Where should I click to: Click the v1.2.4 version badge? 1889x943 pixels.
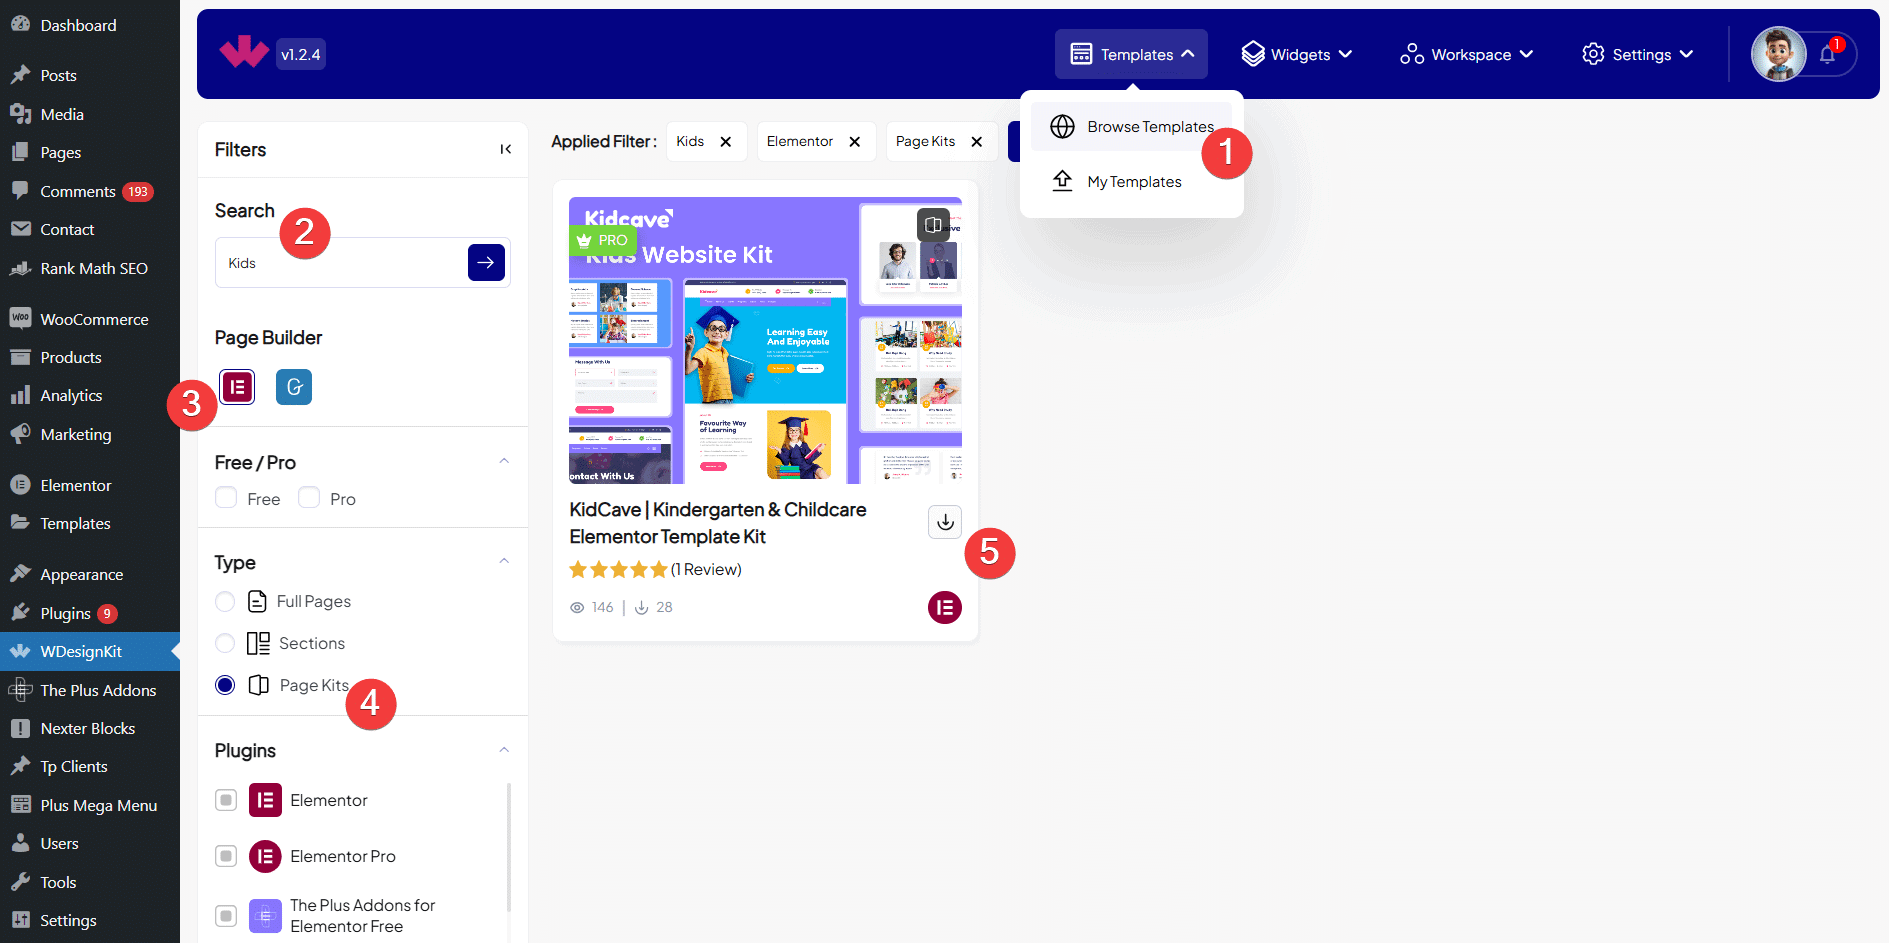point(301,54)
